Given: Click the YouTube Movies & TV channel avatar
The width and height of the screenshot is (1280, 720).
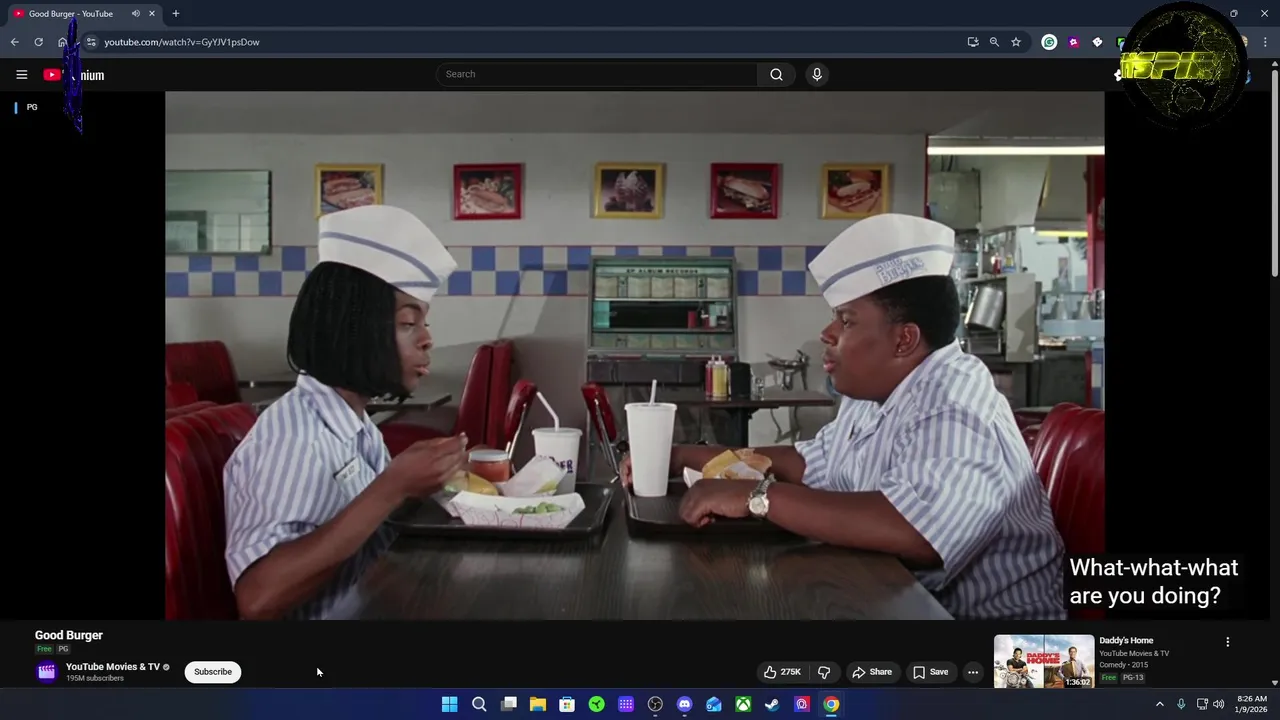Looking at the screenshot, I should pos(46,672).
